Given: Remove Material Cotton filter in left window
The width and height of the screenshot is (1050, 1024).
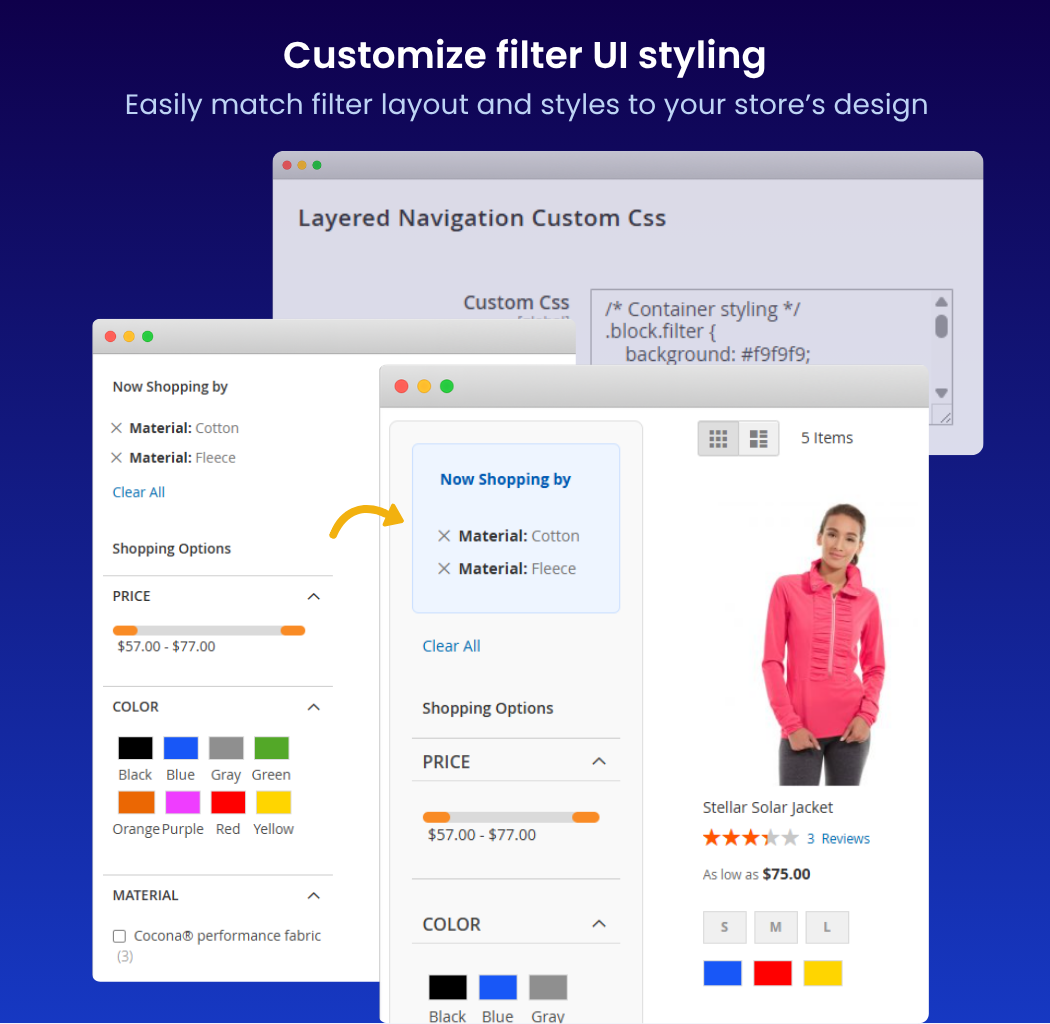Looking at the screenshot, I should click(x=117, y=428).
